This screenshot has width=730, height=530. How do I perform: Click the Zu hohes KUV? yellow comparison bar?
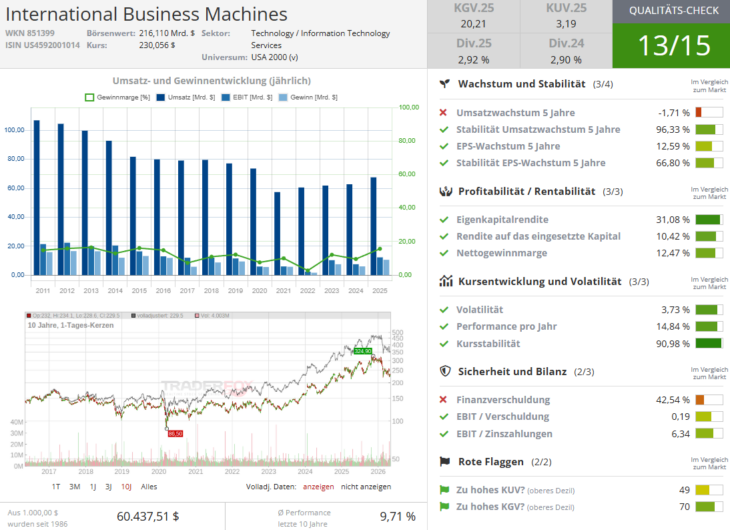point(709,490)
